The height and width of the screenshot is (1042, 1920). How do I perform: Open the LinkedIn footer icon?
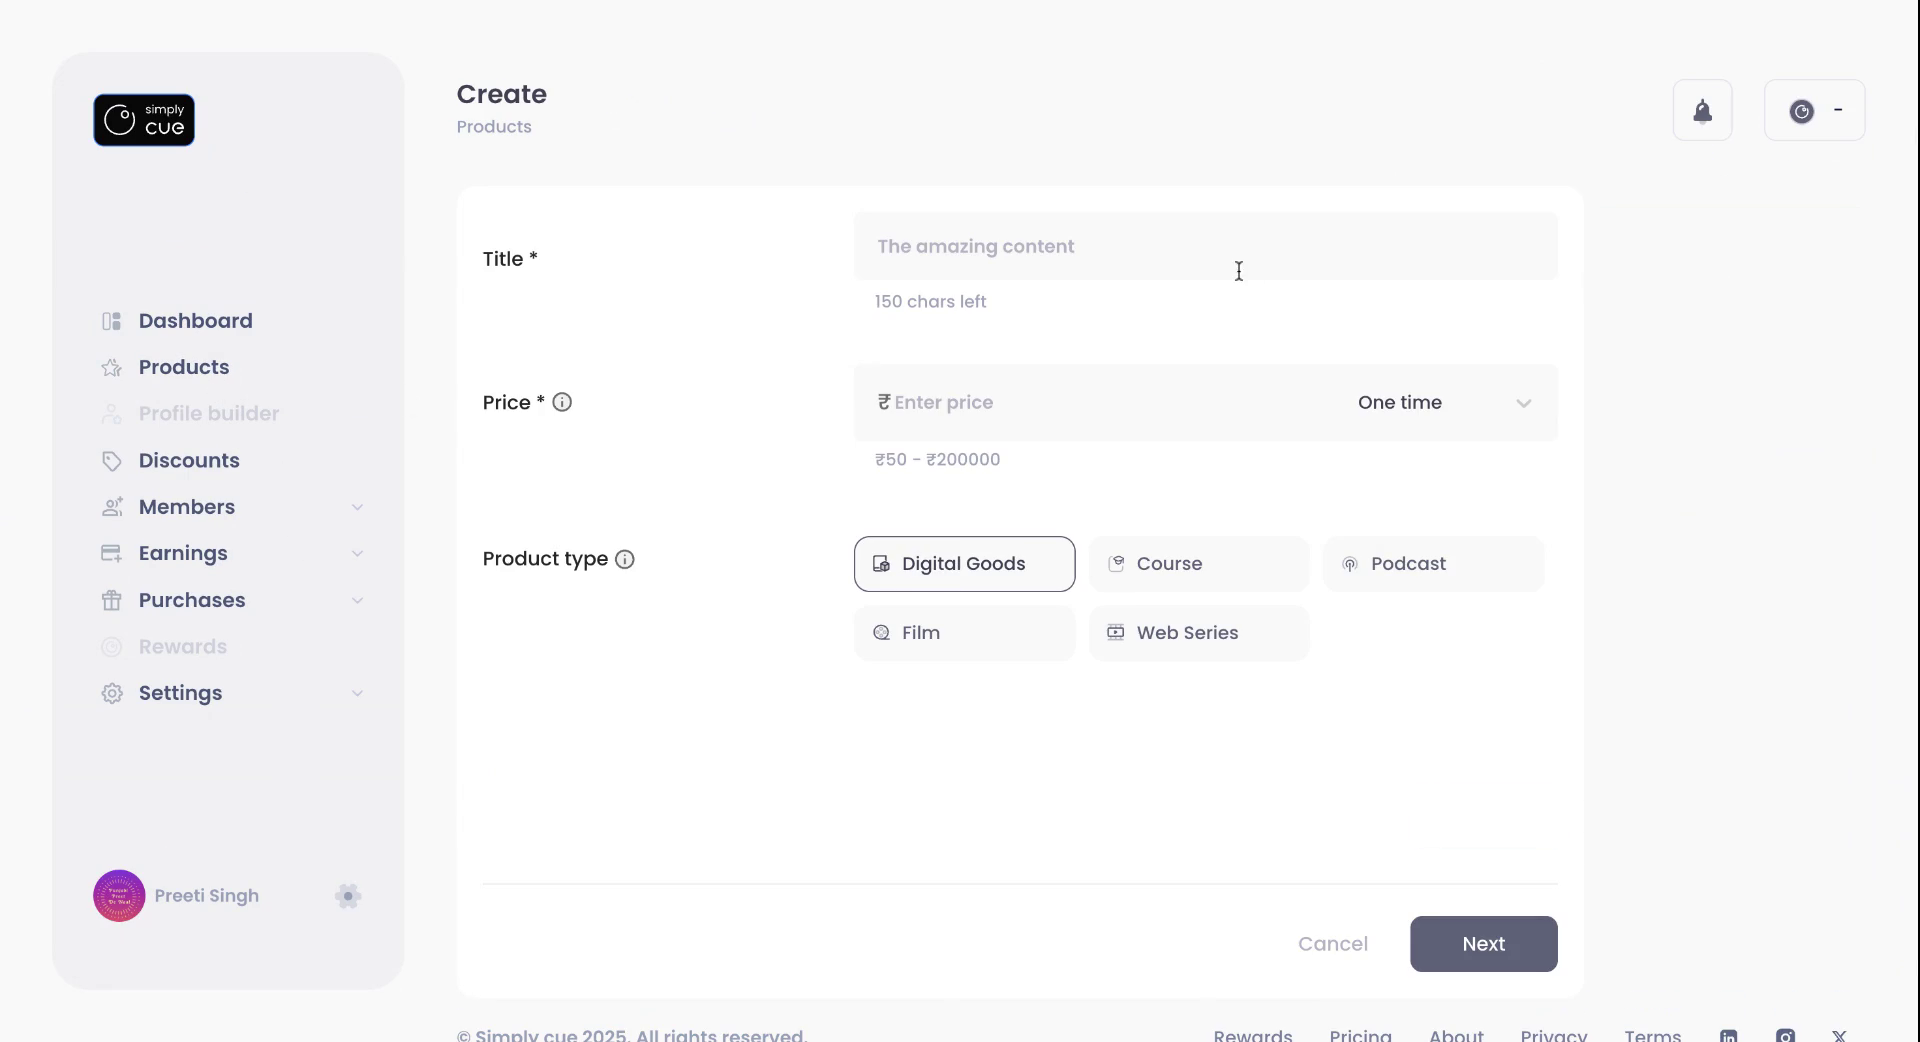1728,1035
